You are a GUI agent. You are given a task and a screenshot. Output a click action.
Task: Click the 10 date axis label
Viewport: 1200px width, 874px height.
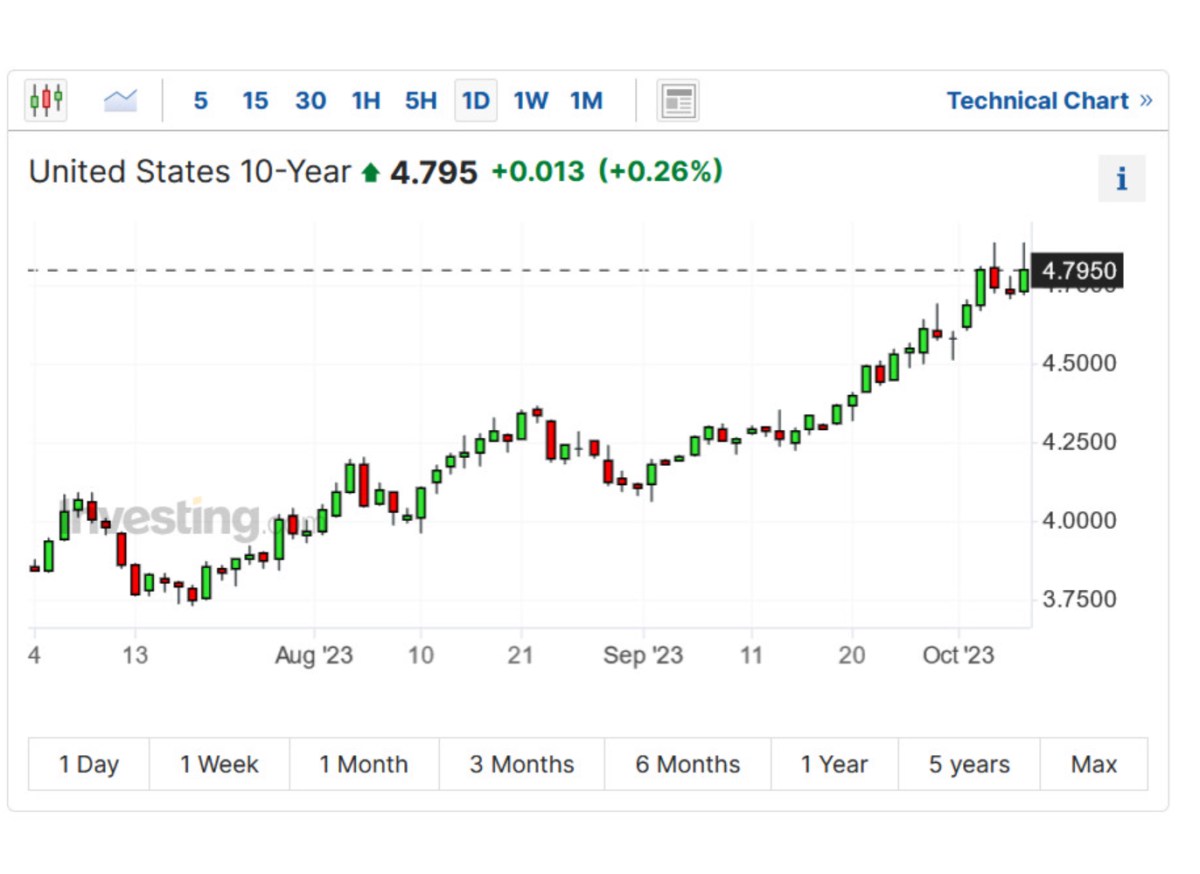pyautogui.click(x=421, y=656)
